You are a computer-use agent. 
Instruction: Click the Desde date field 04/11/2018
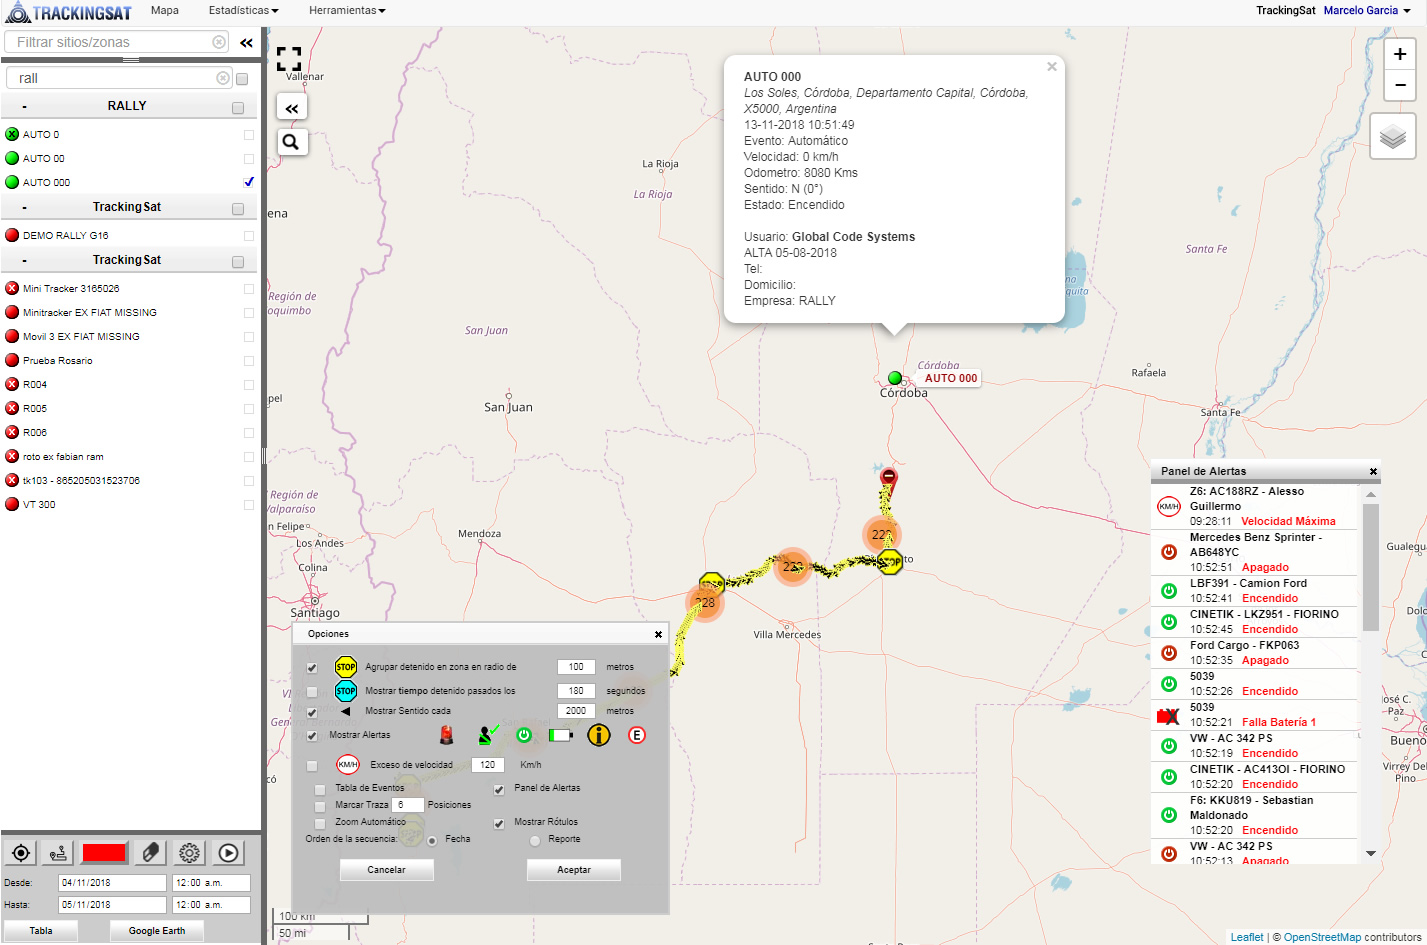[112, 883]
